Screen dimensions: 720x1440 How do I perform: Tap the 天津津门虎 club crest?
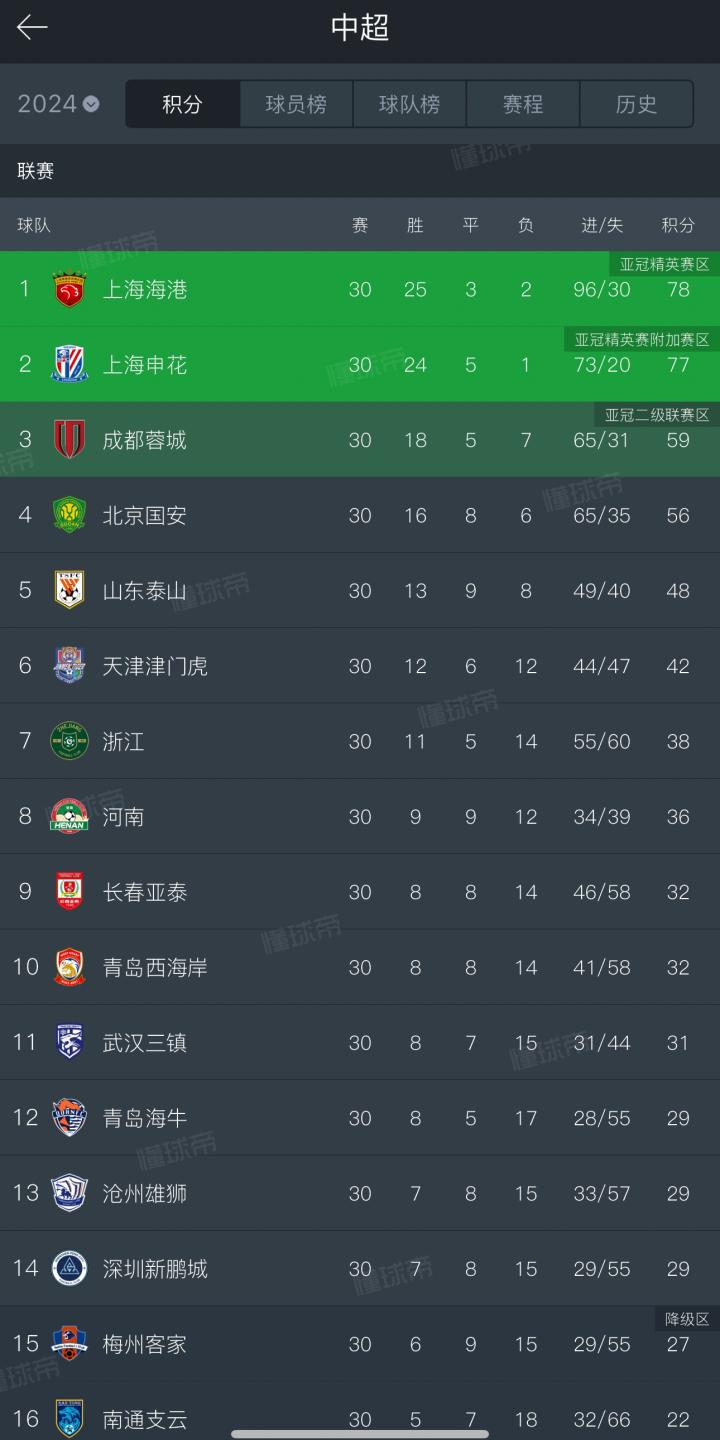pos(69,666)
